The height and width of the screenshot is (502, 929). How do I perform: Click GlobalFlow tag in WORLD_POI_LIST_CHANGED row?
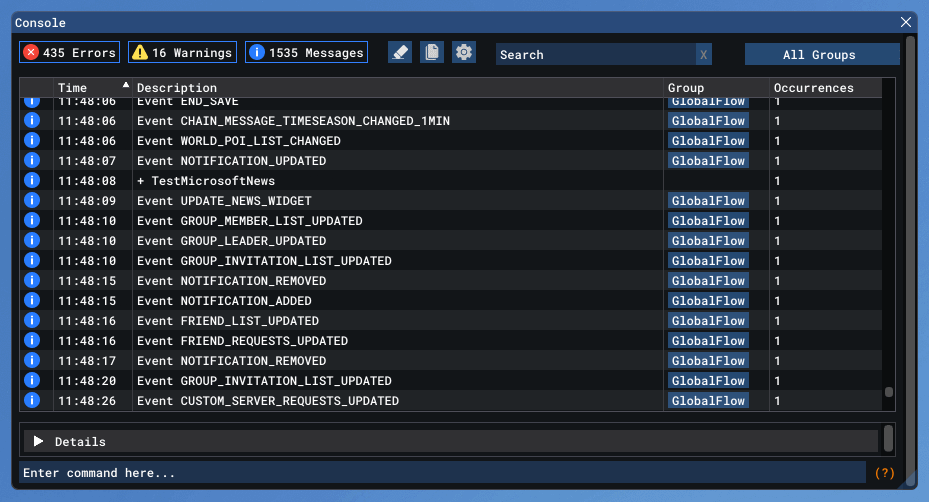708,140
